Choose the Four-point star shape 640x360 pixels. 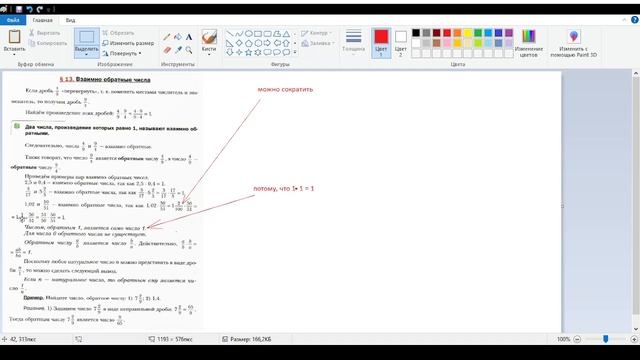[x=239, y=52]
